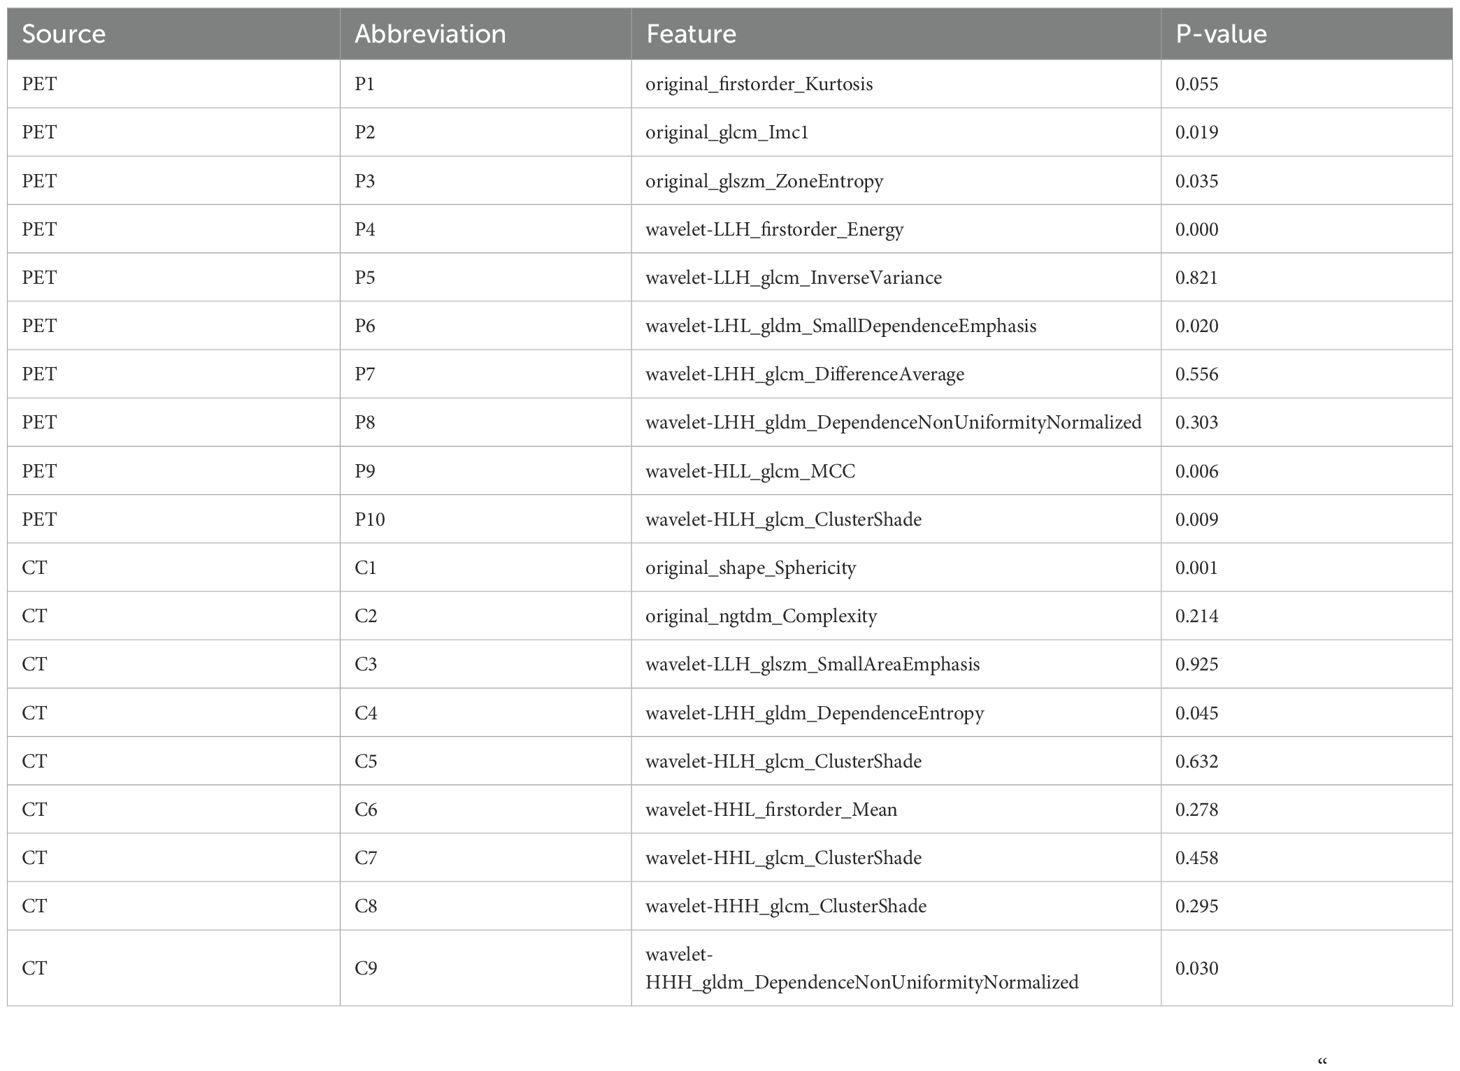Click the P-value 0.925 cell

[x=1196, y=664]
